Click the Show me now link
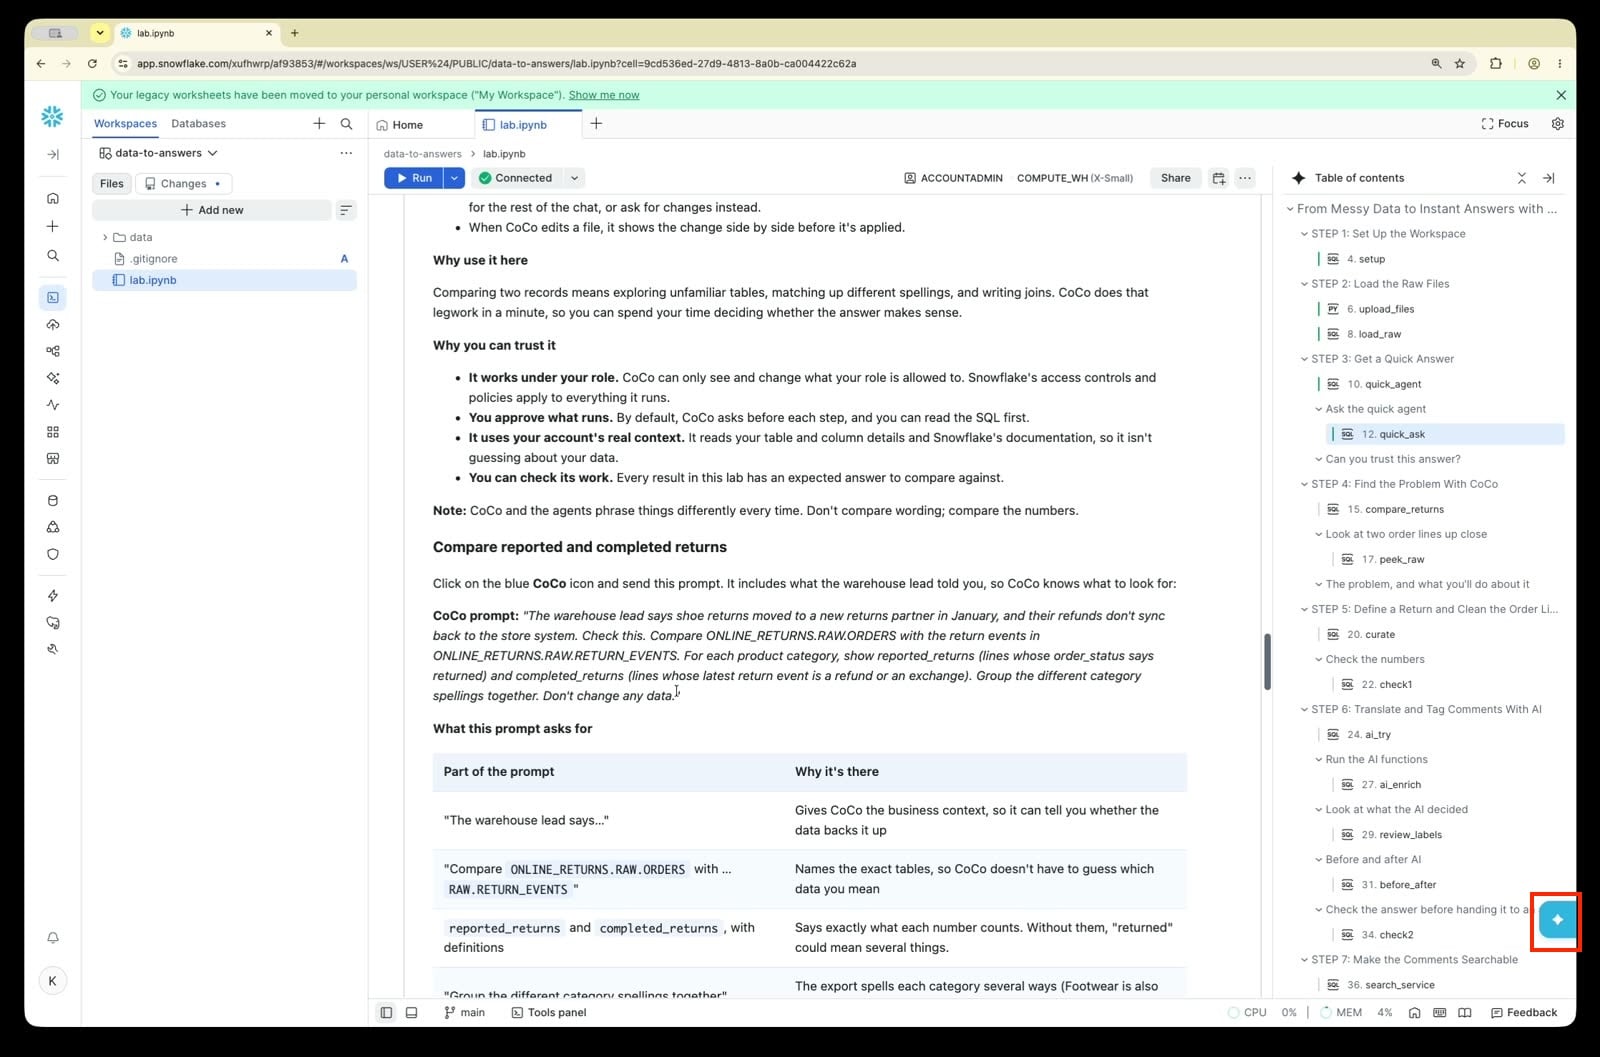The width and height of the screenshot is (1600, 1057). [x=604, y=95]
